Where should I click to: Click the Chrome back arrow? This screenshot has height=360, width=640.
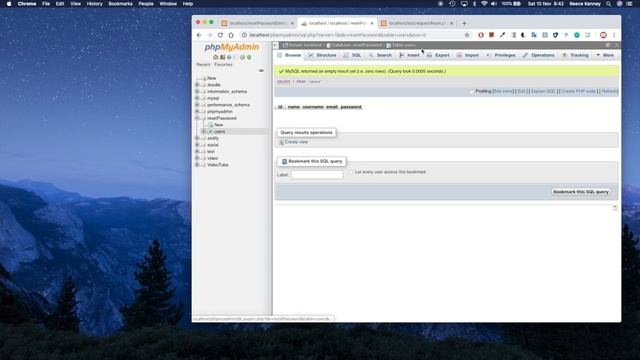[199, 35]
